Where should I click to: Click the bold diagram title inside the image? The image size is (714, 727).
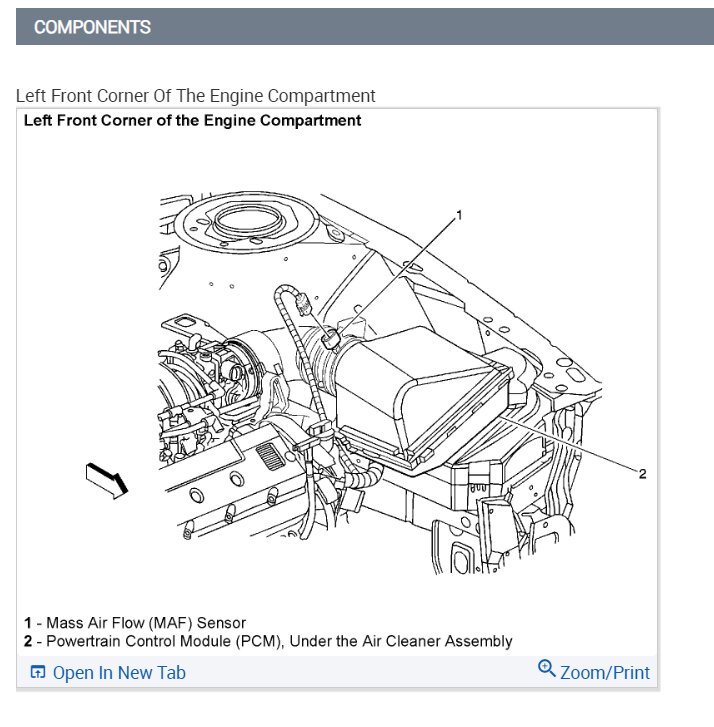(192, 121)
